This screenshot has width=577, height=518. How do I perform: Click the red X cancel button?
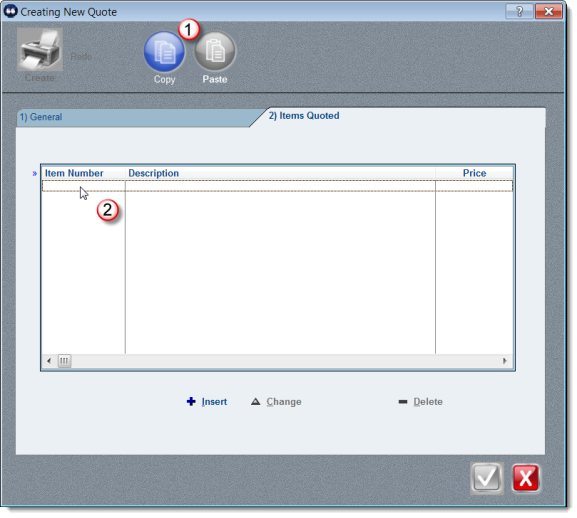click(525, 478)
